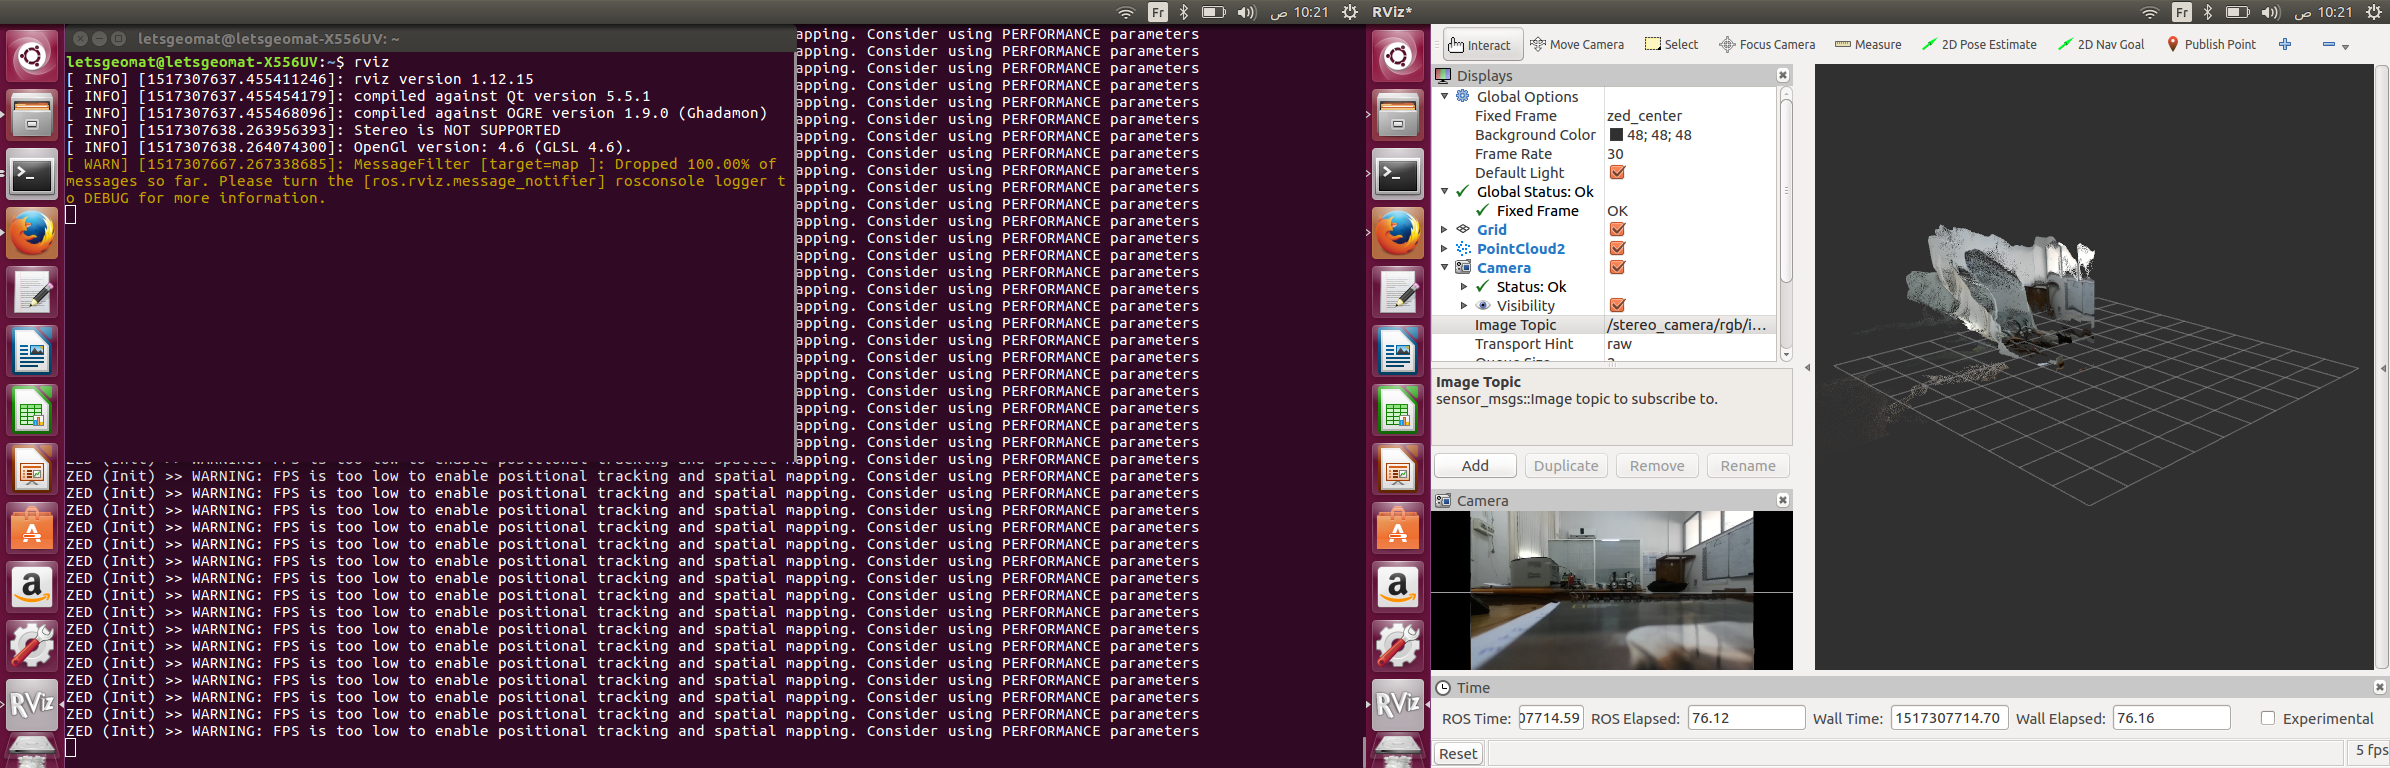Viewport: 2390px width, 768px height.
Task: Activate the Move Camera tool
Action: coord(1577,45)
